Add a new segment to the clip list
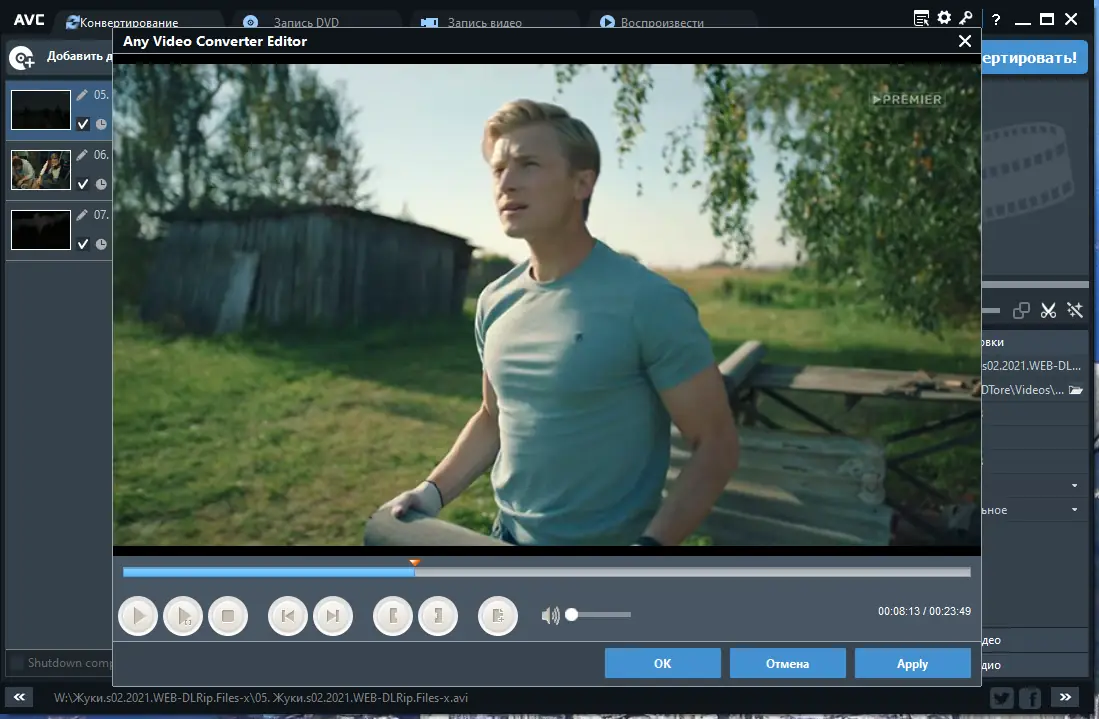1099x719 pixels. (498, 616)
